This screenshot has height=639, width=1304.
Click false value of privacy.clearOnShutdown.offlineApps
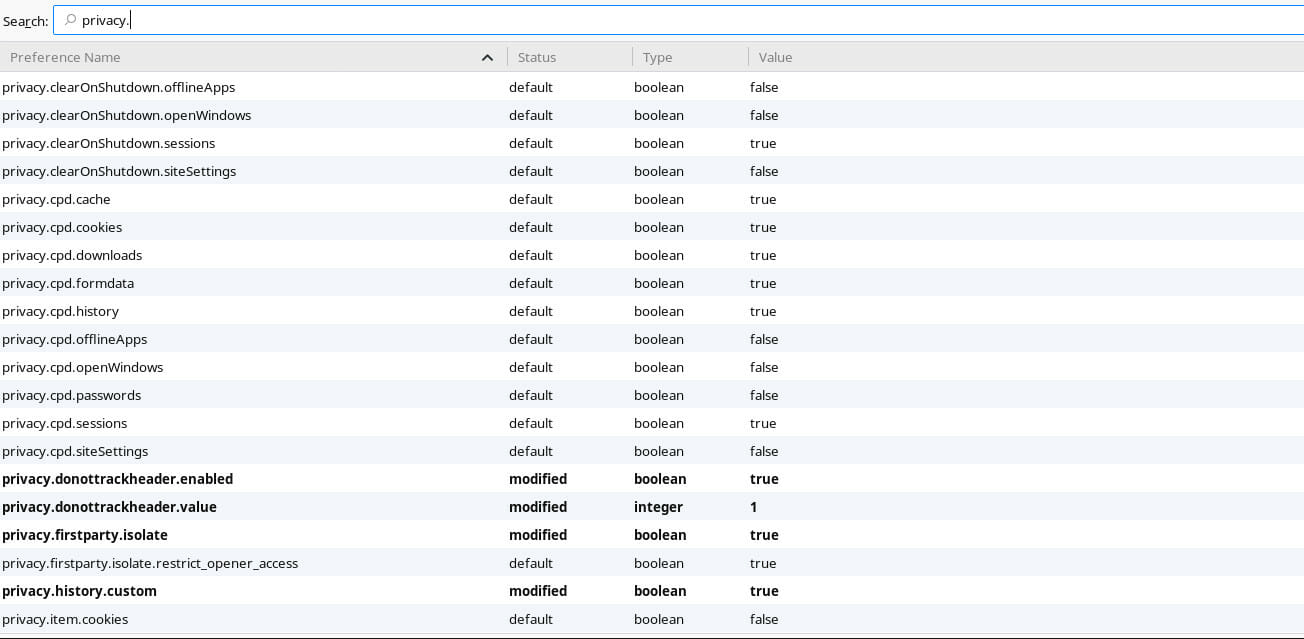(764, 87)
